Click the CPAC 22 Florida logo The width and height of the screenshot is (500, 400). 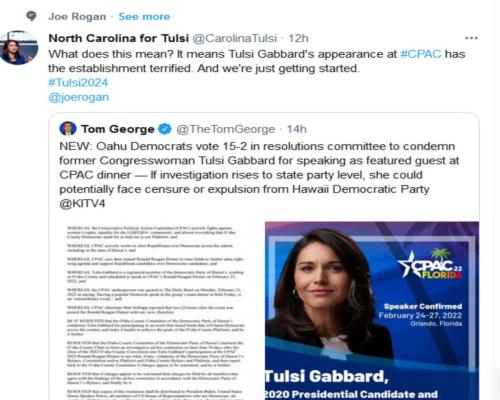point(430,264)
